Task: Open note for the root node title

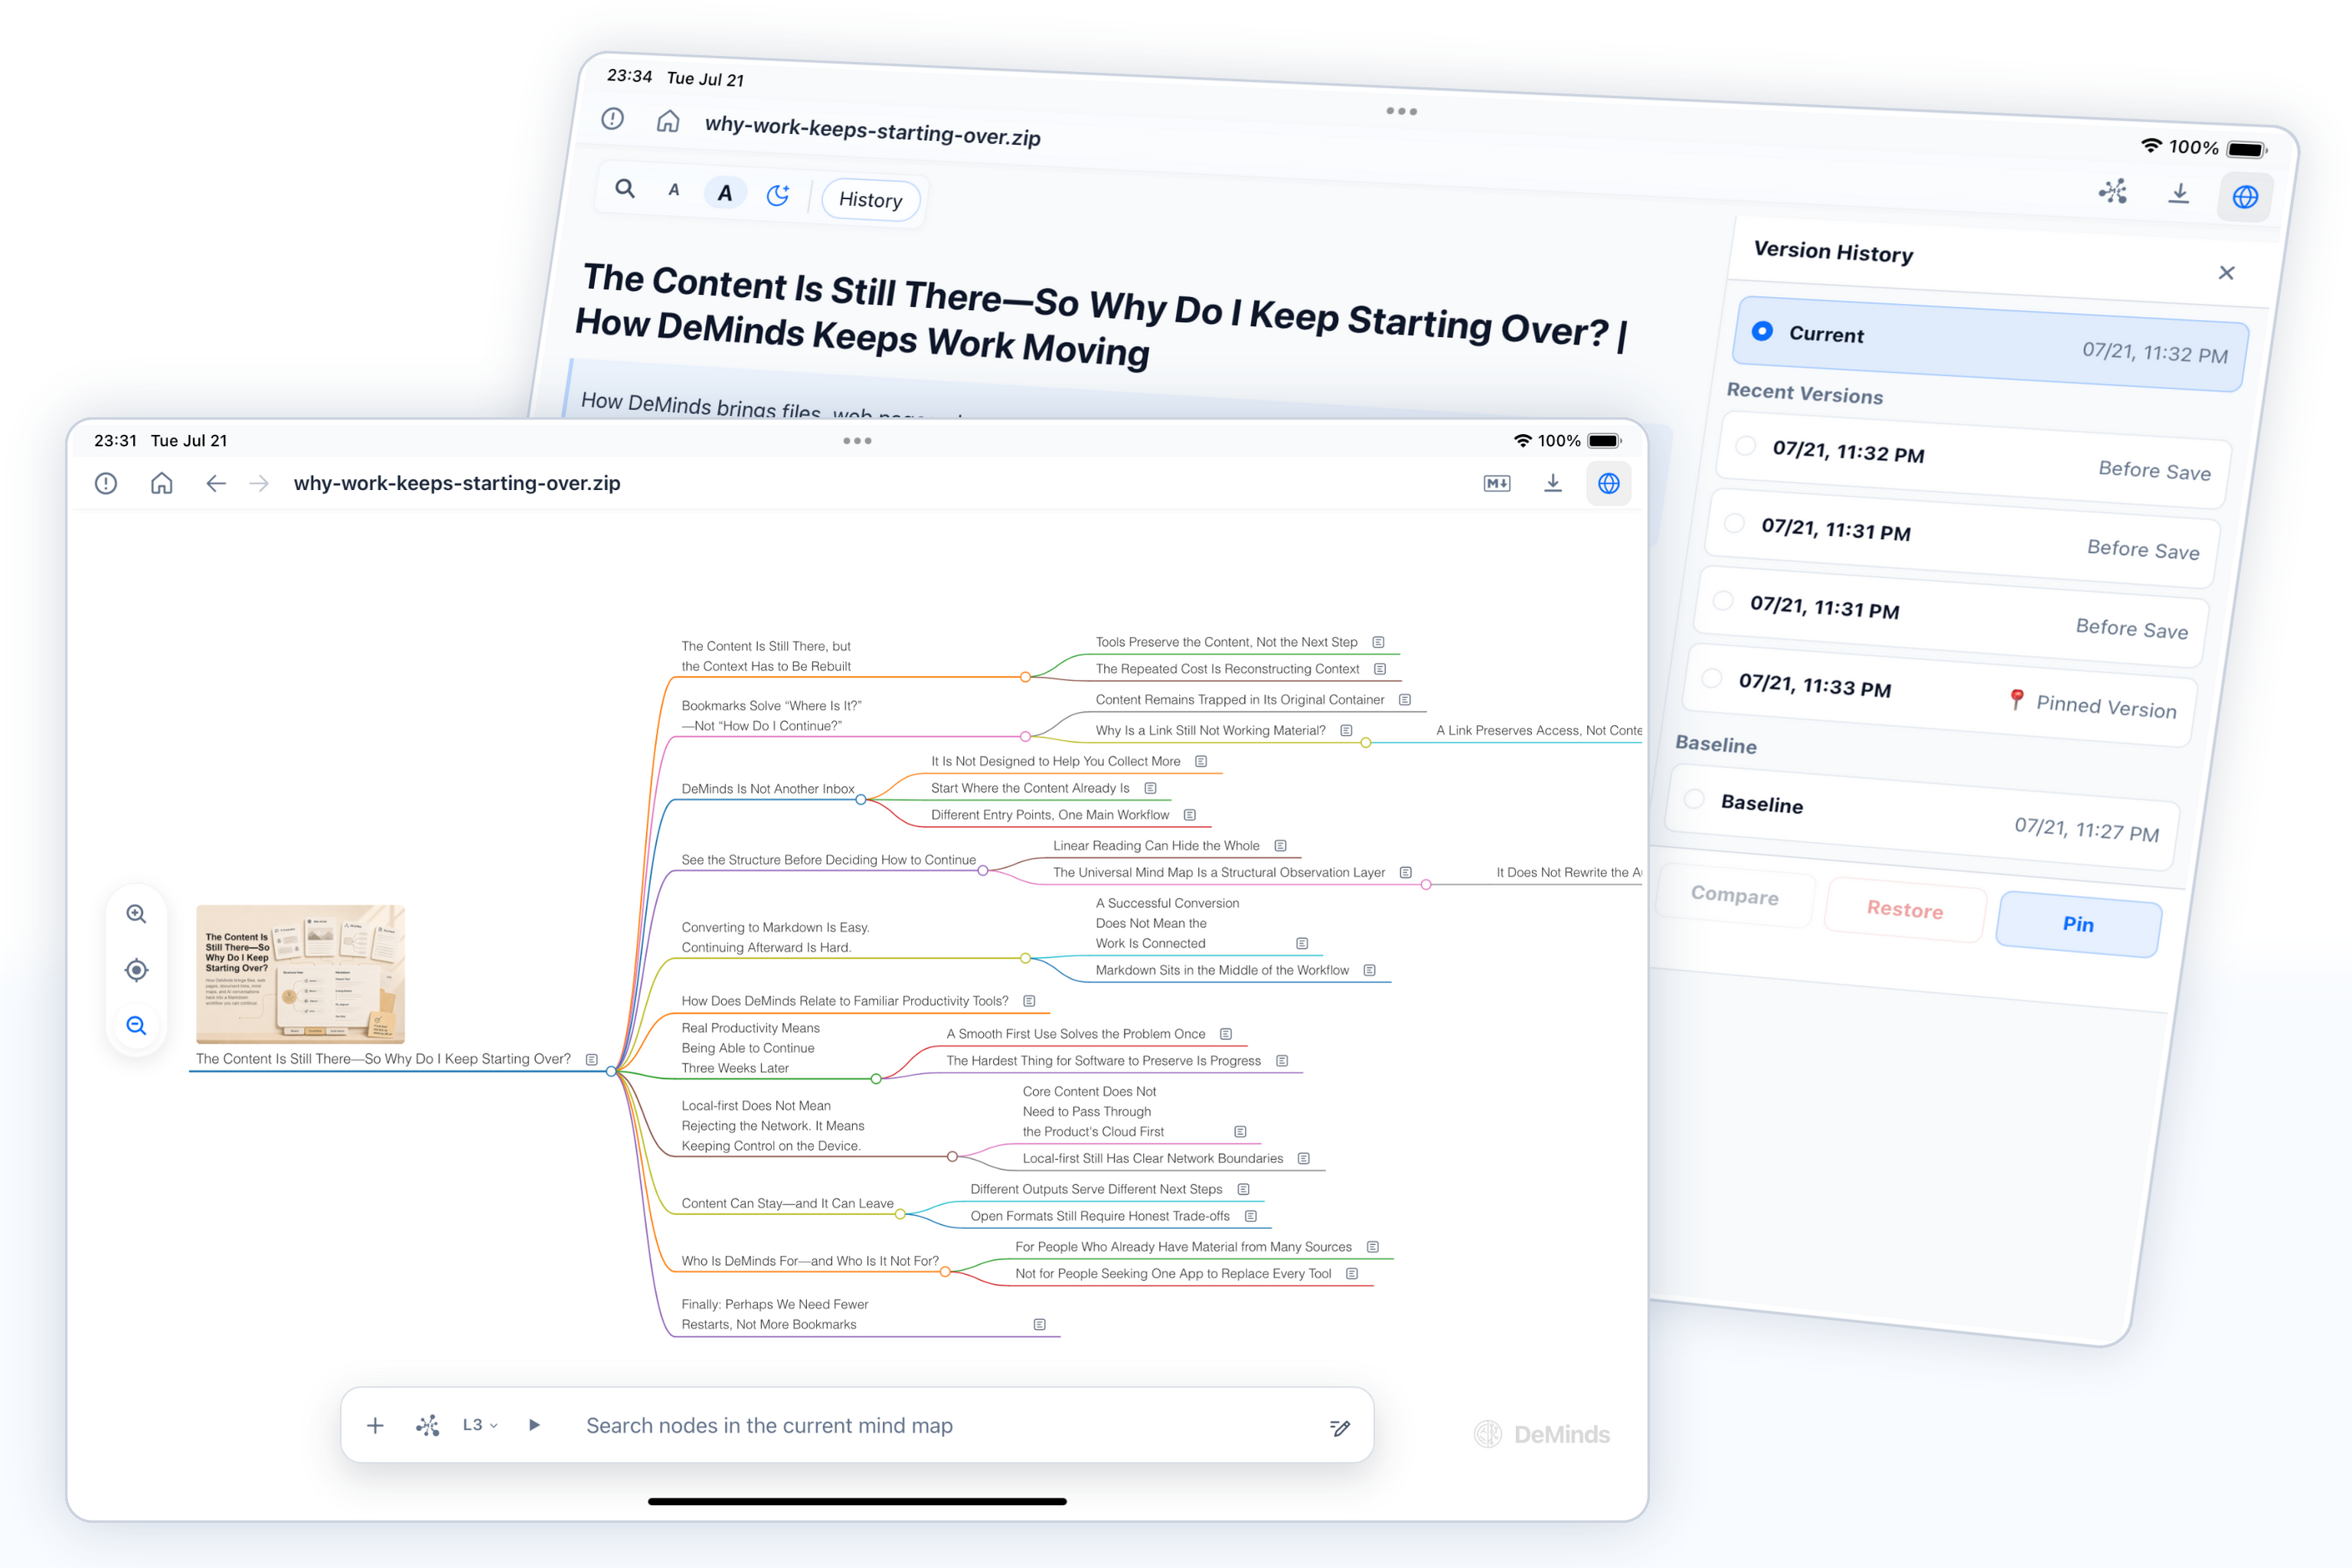Action: [x=592, y=1059]
